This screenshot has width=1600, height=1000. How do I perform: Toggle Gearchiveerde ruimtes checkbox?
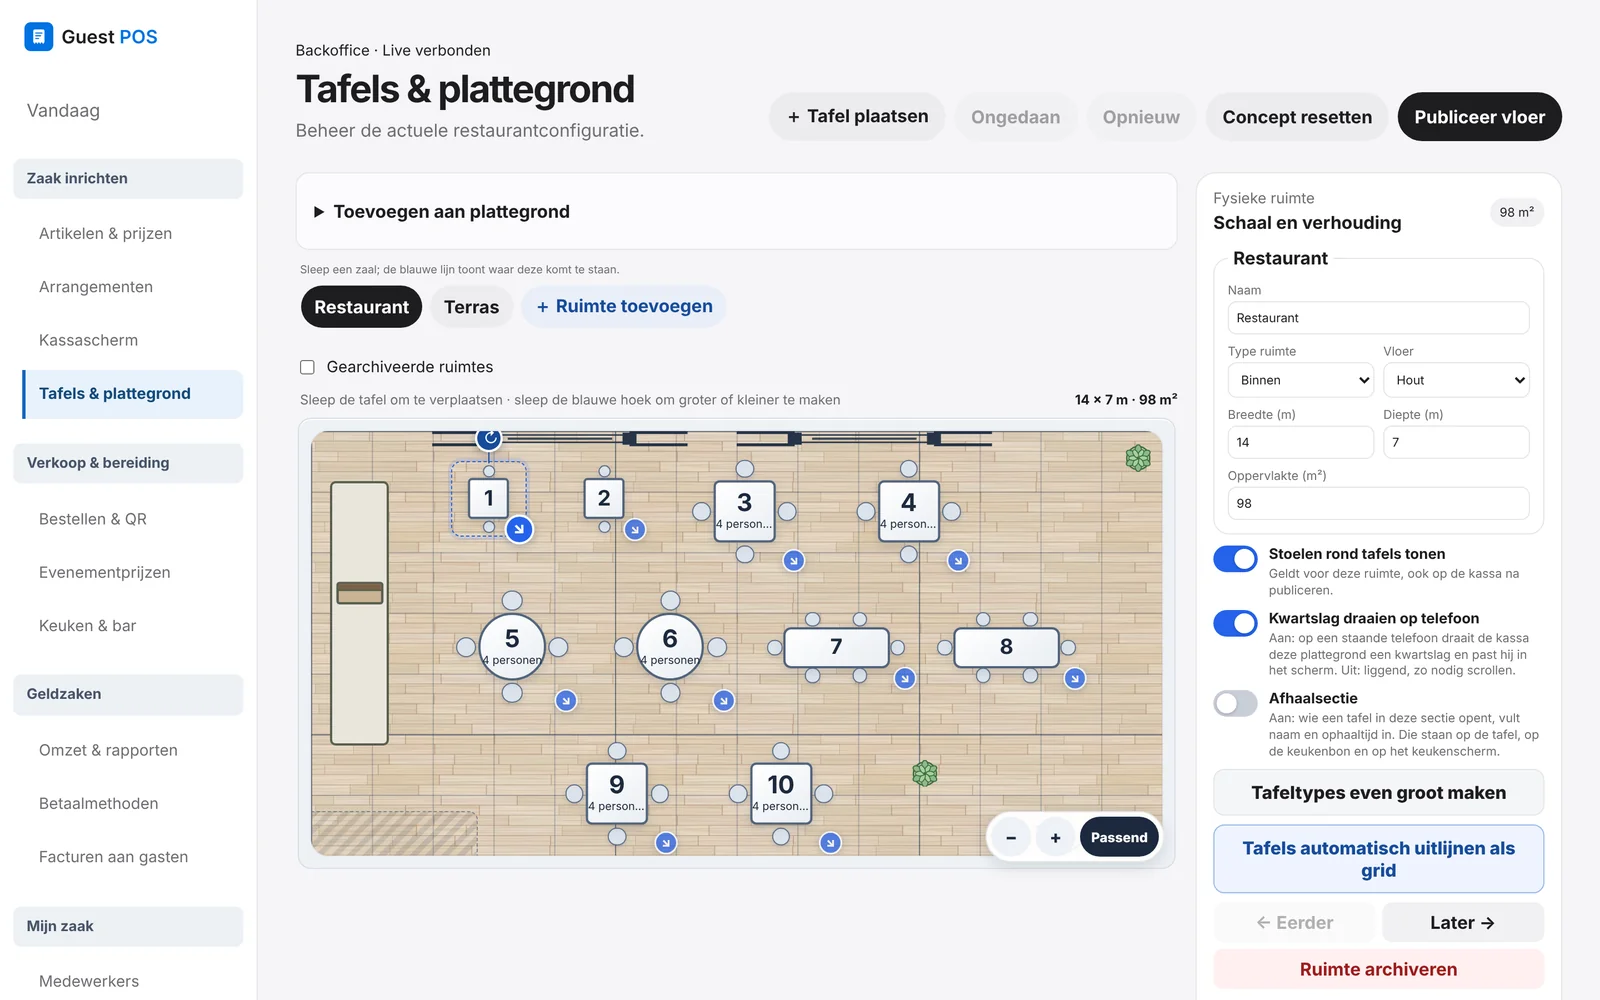[x=308, y=367]
